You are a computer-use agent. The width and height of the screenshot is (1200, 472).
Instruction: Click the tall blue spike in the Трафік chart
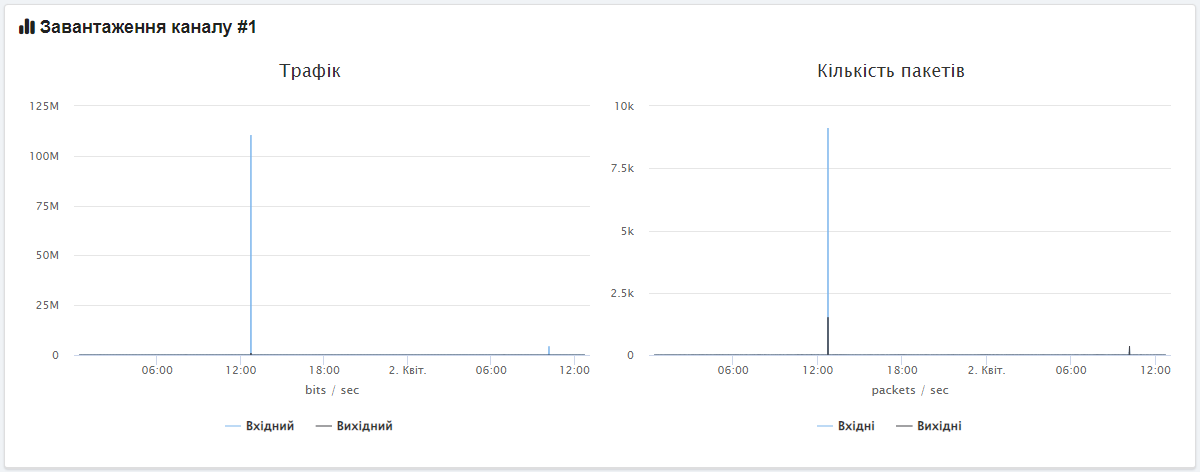[x=251, y=240]
